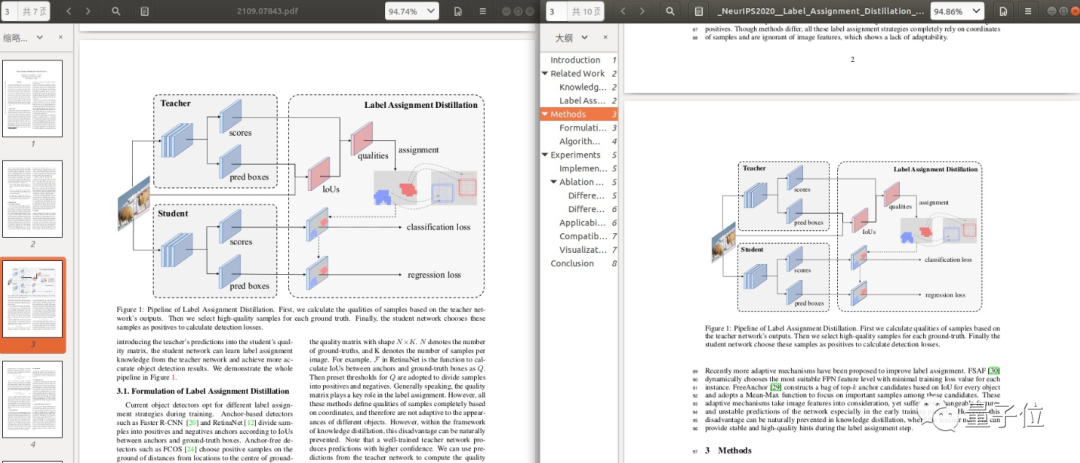Click the page number field in left window
Viewport: 1080px width, 463px height.
click(8, 11)
